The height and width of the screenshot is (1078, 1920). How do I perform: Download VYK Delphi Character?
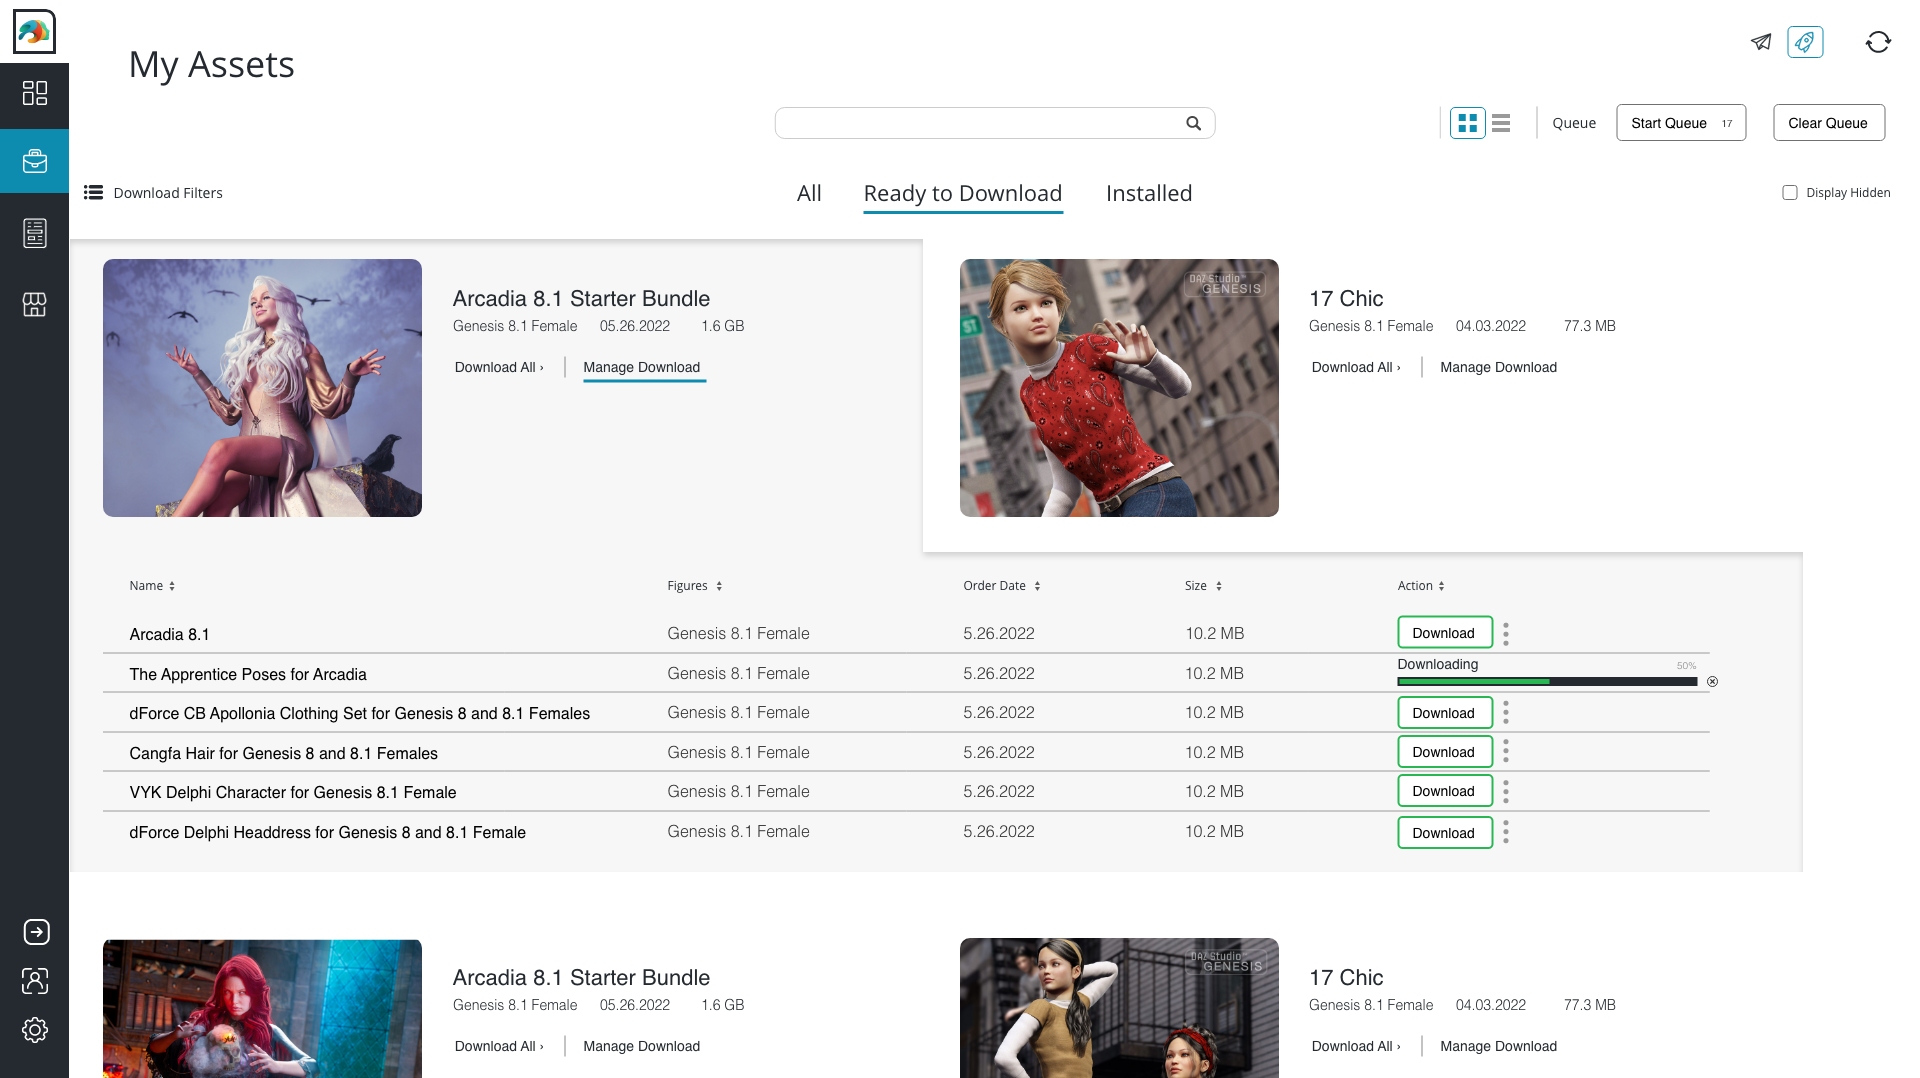[x=1444, y=791]
